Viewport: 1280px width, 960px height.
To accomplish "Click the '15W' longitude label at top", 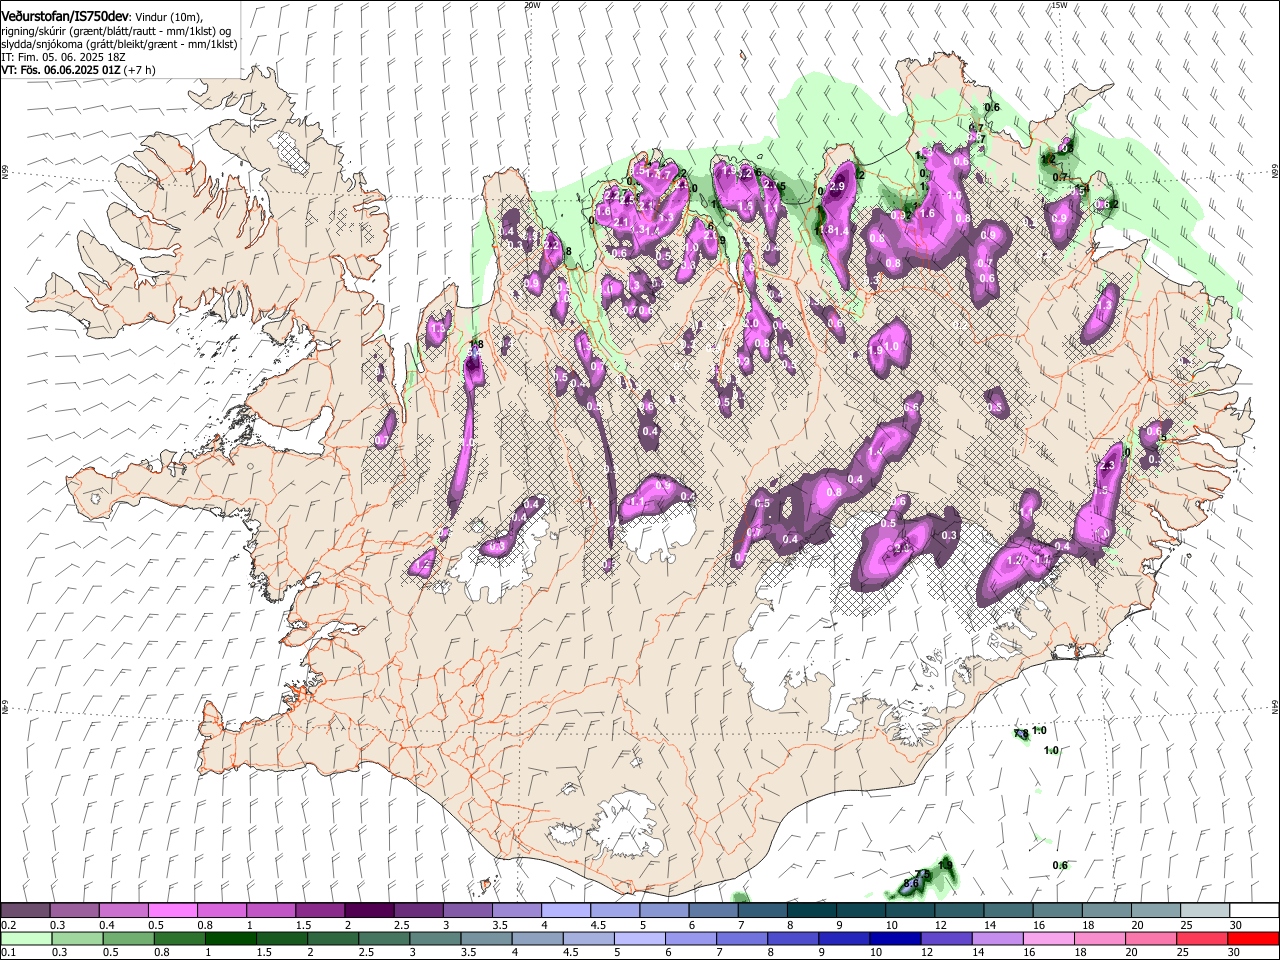I will click(x=1060, y=5).
